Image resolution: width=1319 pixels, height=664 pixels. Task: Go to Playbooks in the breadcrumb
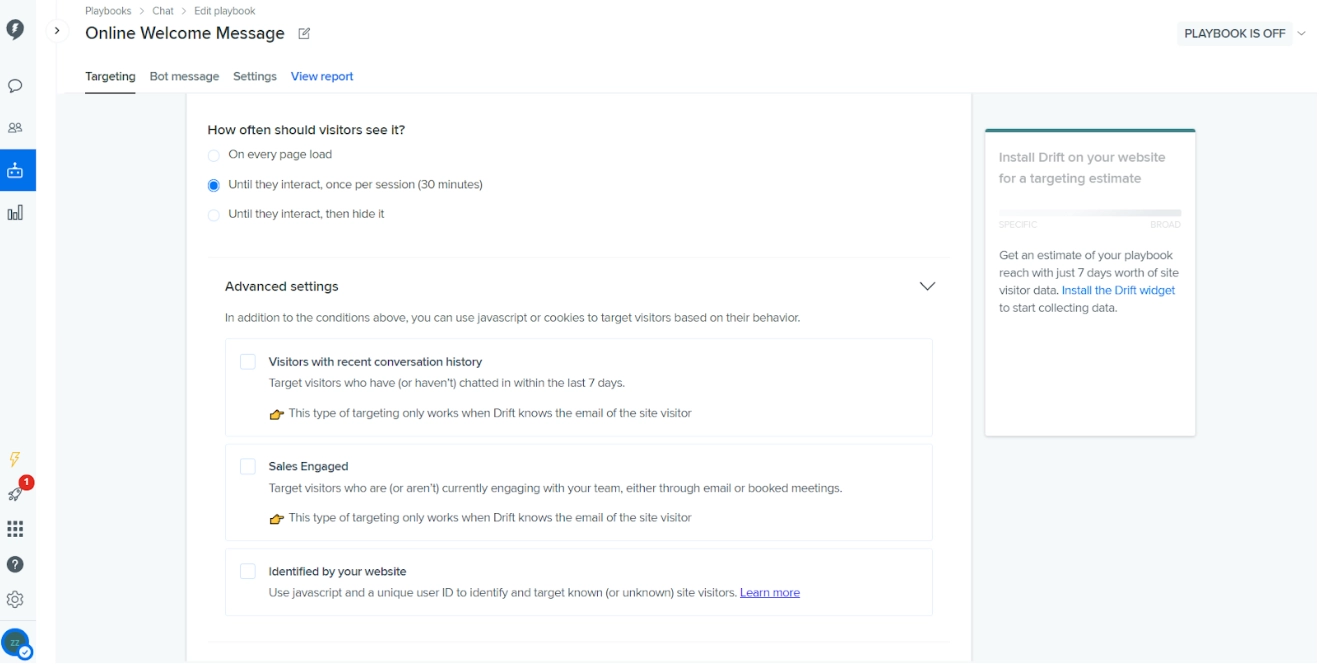click(x=108, y=11)
